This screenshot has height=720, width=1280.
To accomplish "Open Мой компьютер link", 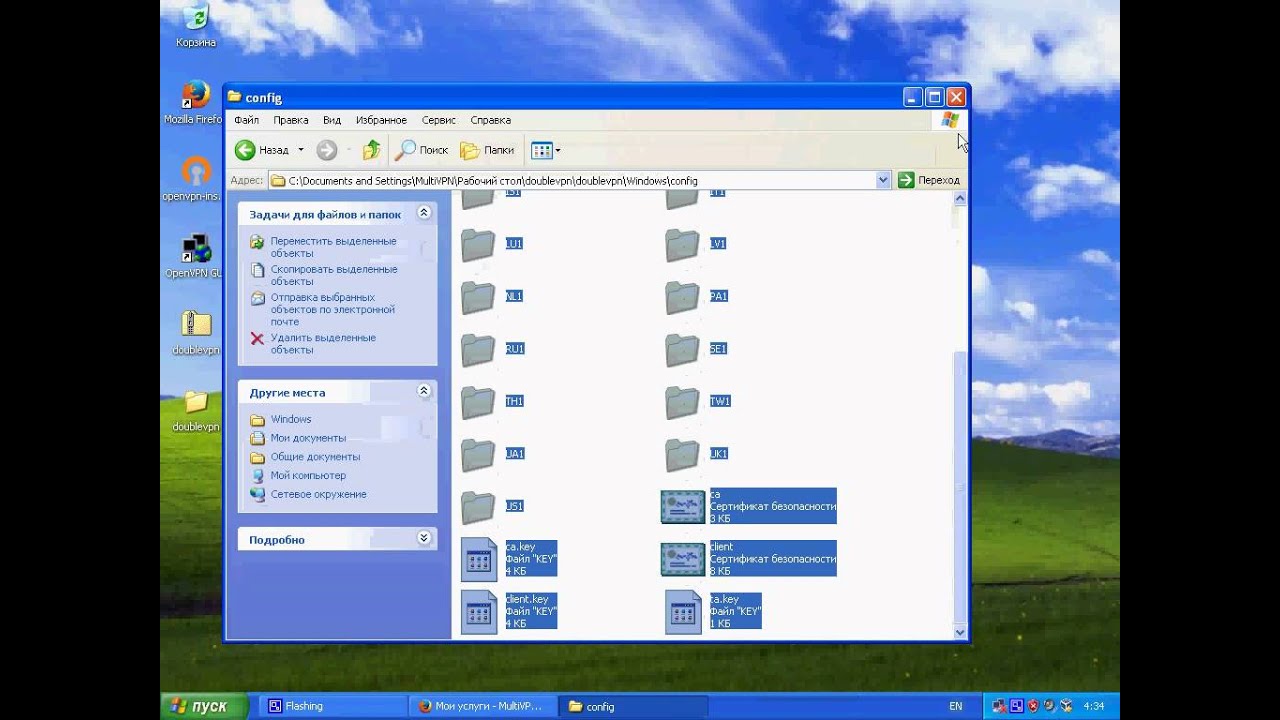I will [308, 475].
